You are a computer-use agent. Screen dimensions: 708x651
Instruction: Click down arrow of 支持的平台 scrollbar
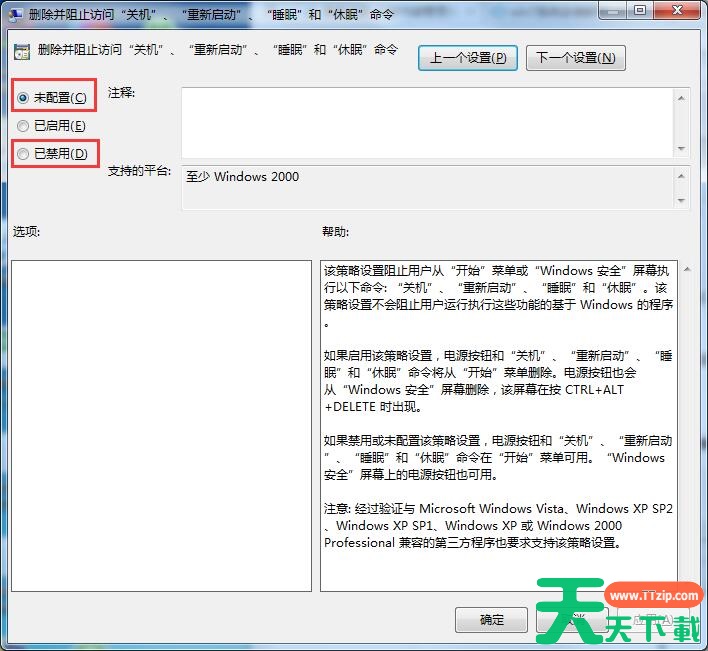coord(681,200)
